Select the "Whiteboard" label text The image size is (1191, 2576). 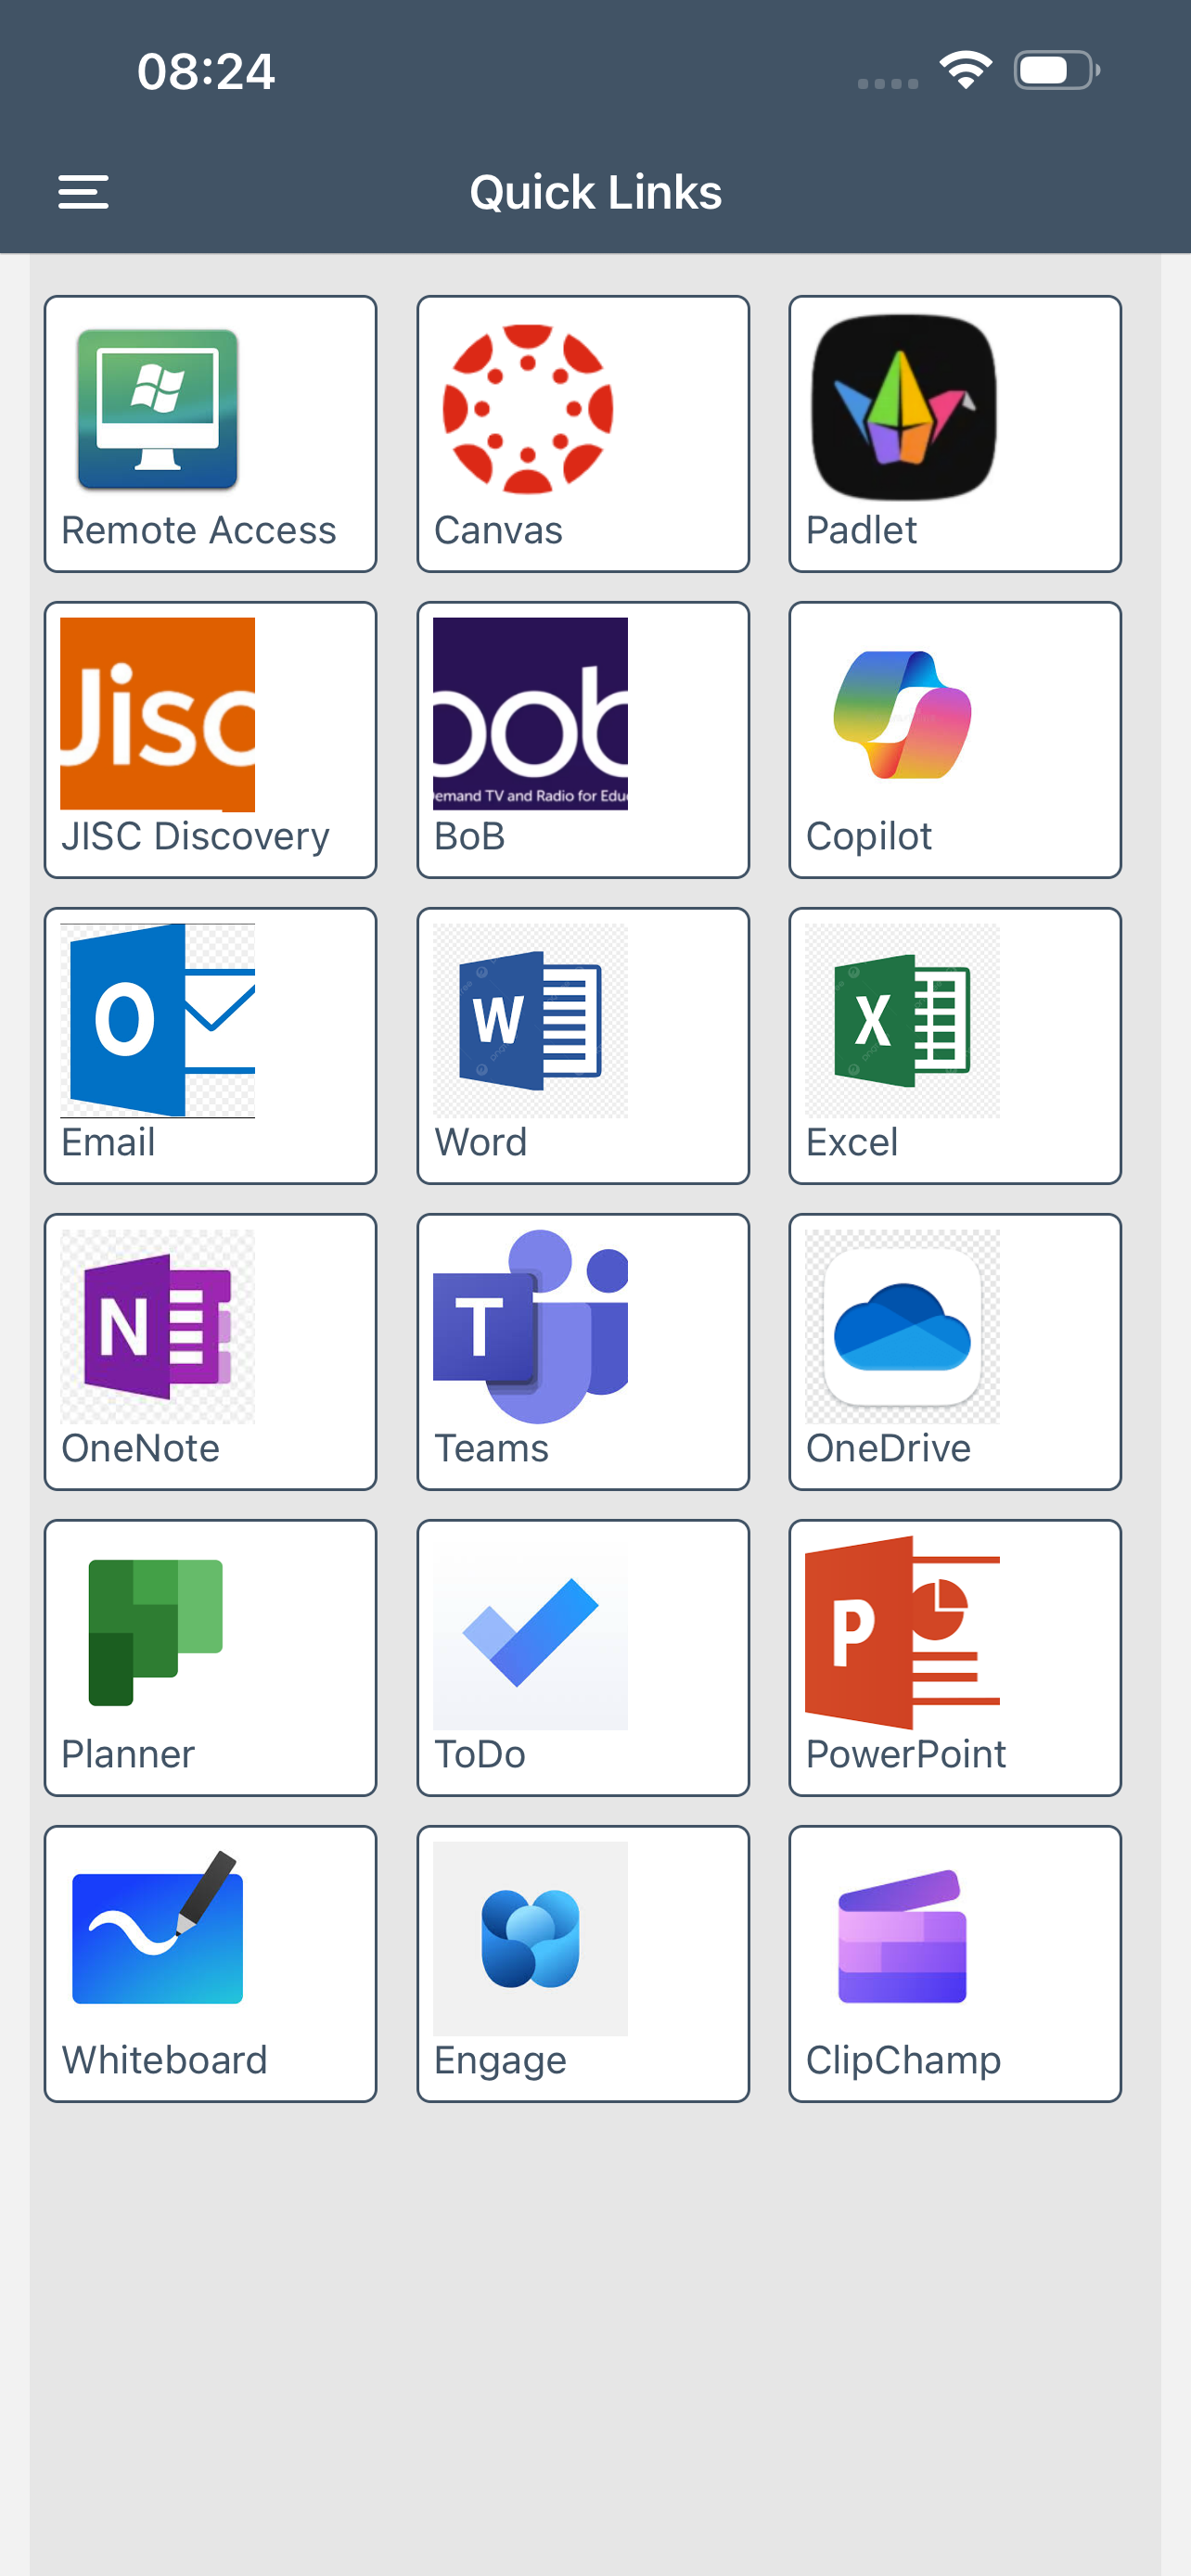point(164,2060)
